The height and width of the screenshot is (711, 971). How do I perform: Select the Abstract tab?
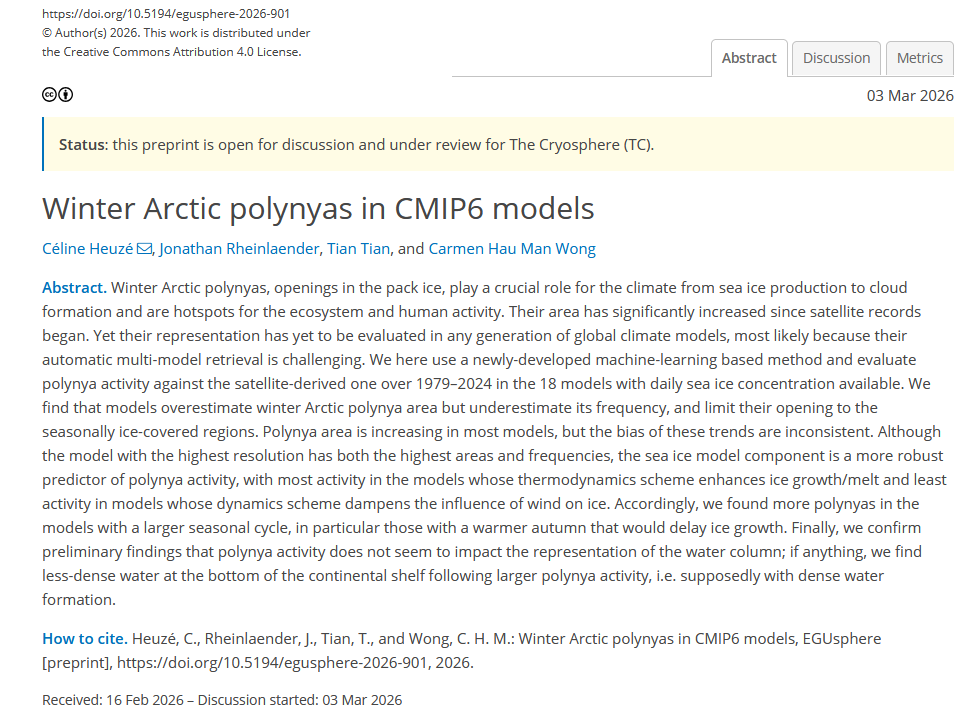[x=749, y=58]
